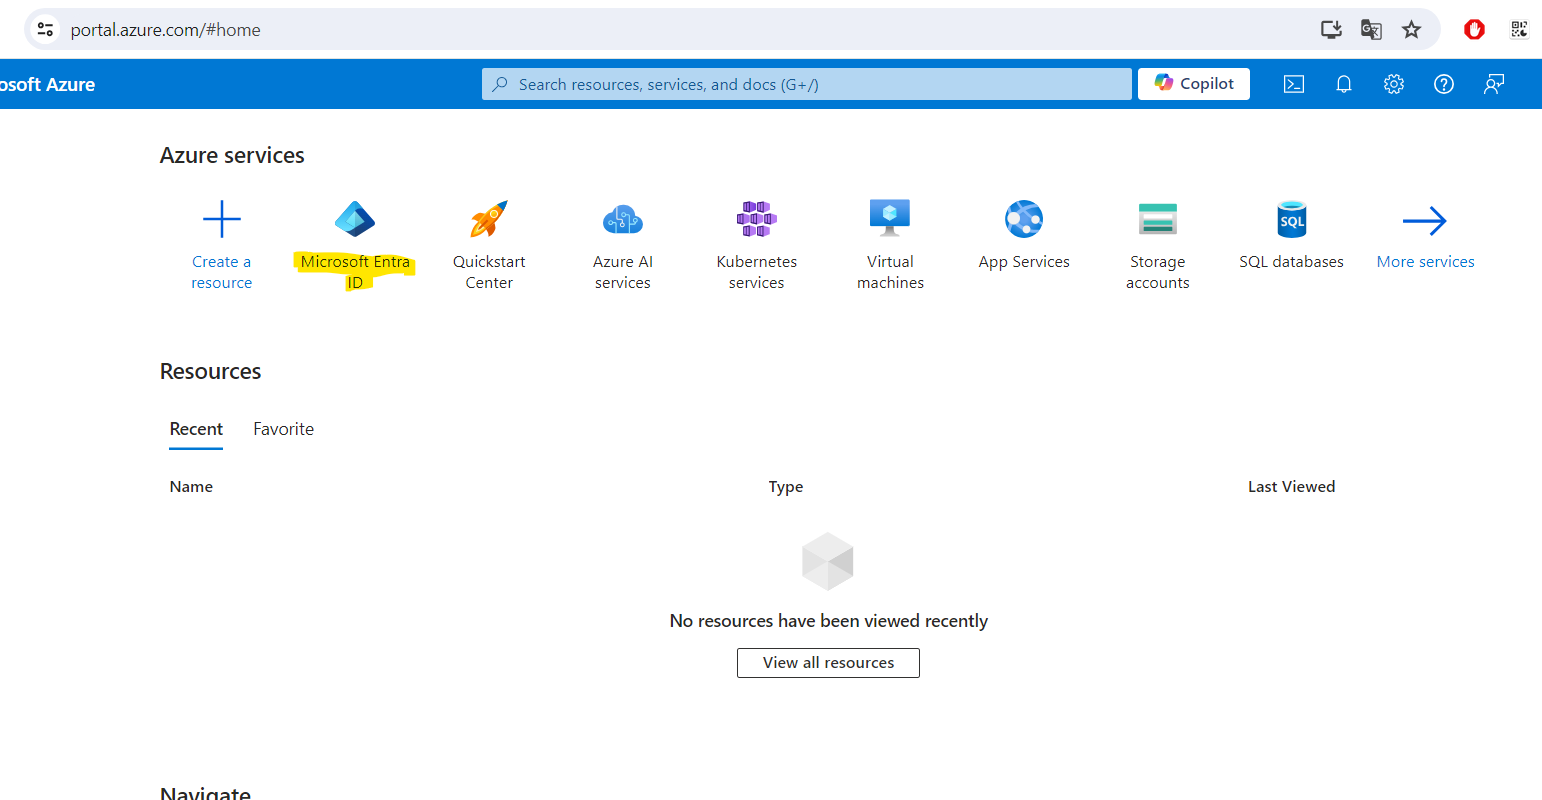Open Cloud Shell from the header
This screenshot has height=800, width=1542.
click(1294, 84)
